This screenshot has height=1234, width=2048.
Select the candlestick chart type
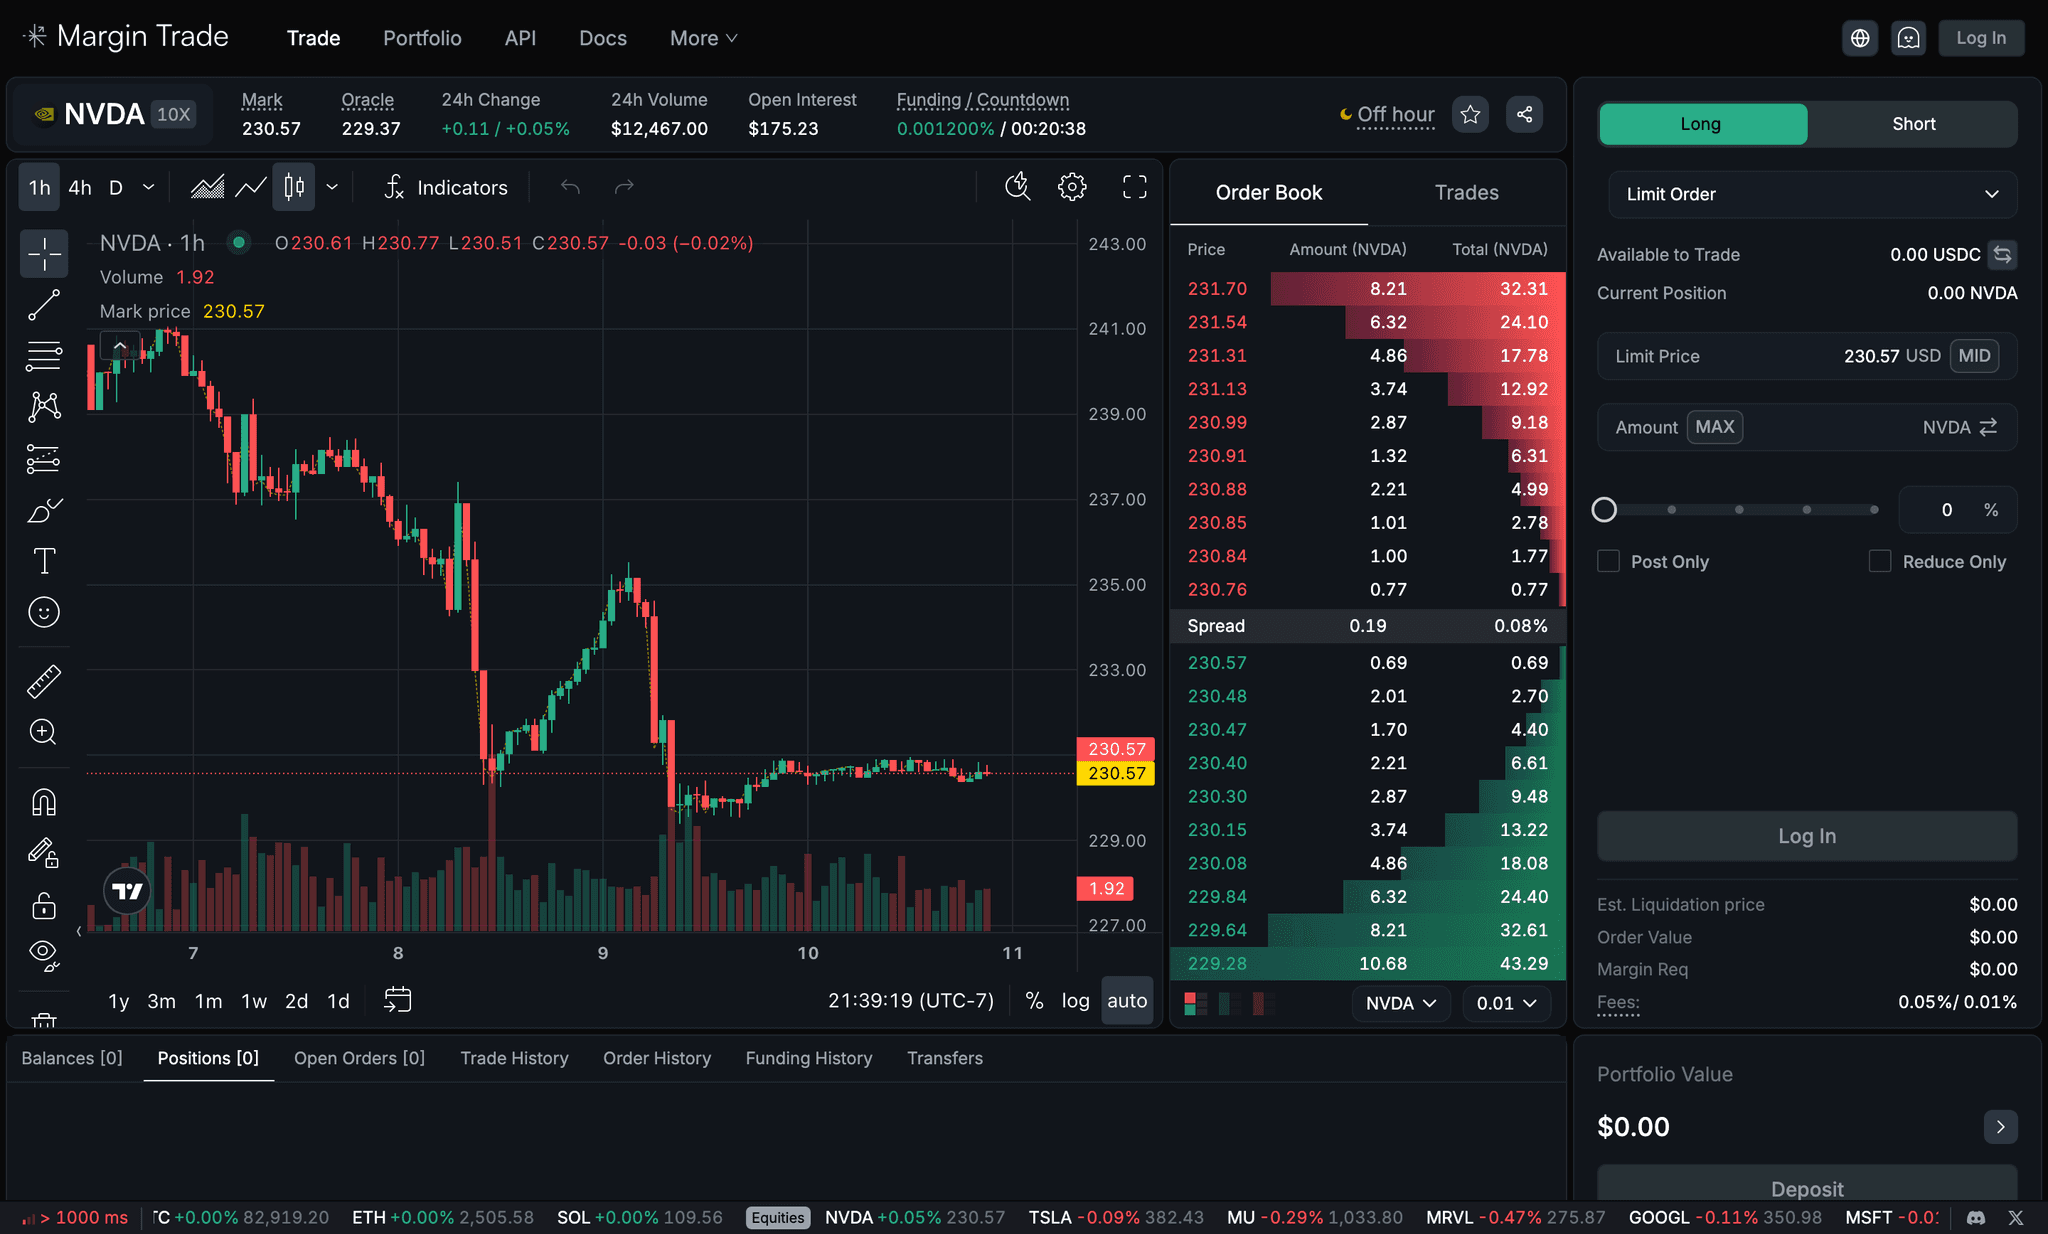[x=294, y=187]
